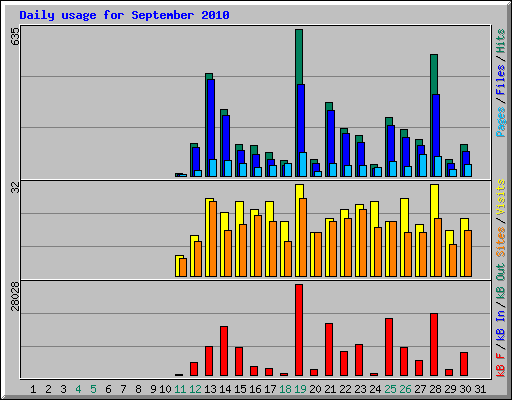Click the 32 maximum value on the visits axis
This screenshot has height=400, width=512.
click(x=15, y=188)
